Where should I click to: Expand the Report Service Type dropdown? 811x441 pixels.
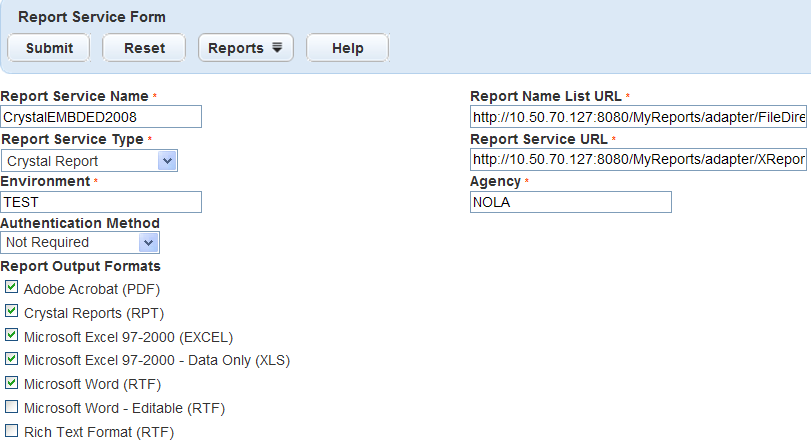coord(89,160)
